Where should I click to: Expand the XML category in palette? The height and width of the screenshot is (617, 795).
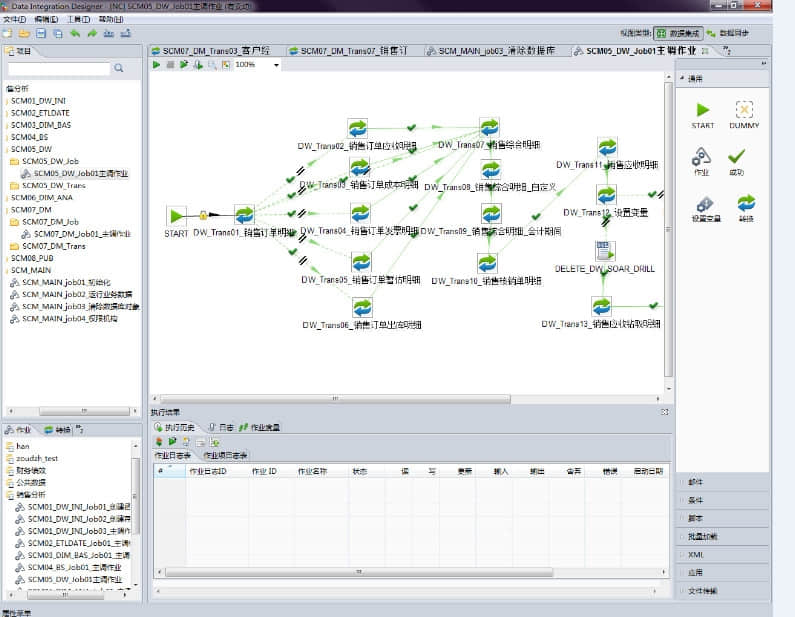click(697, 554)
